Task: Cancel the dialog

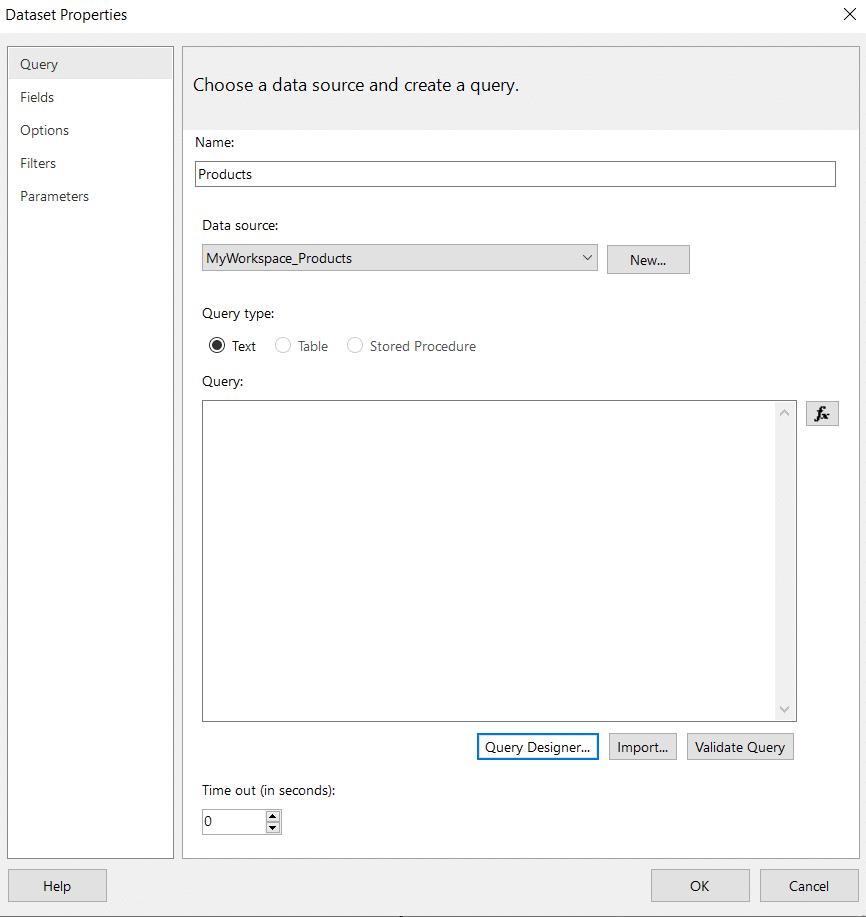Action: pos(809,885)
